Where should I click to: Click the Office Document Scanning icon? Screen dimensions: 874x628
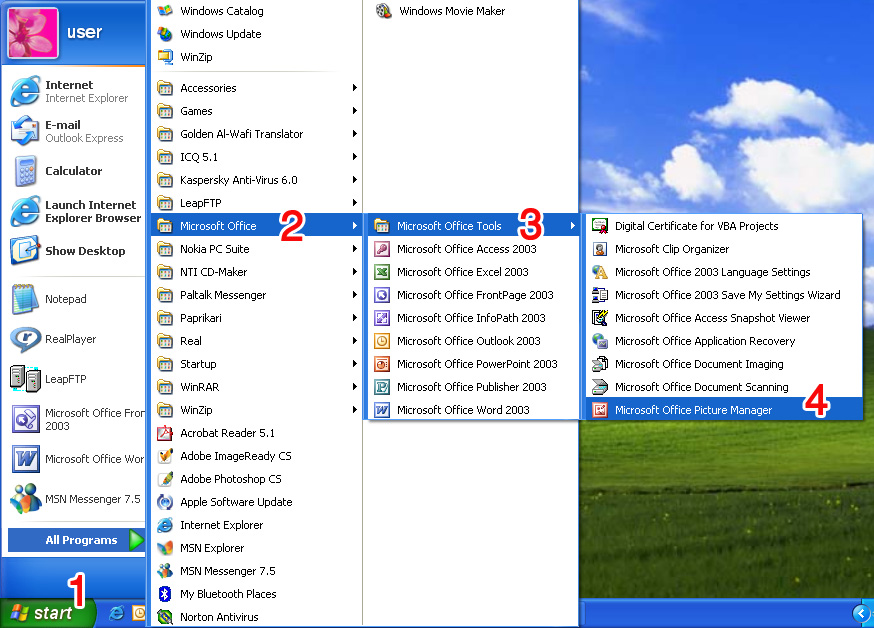click(600, 387)
